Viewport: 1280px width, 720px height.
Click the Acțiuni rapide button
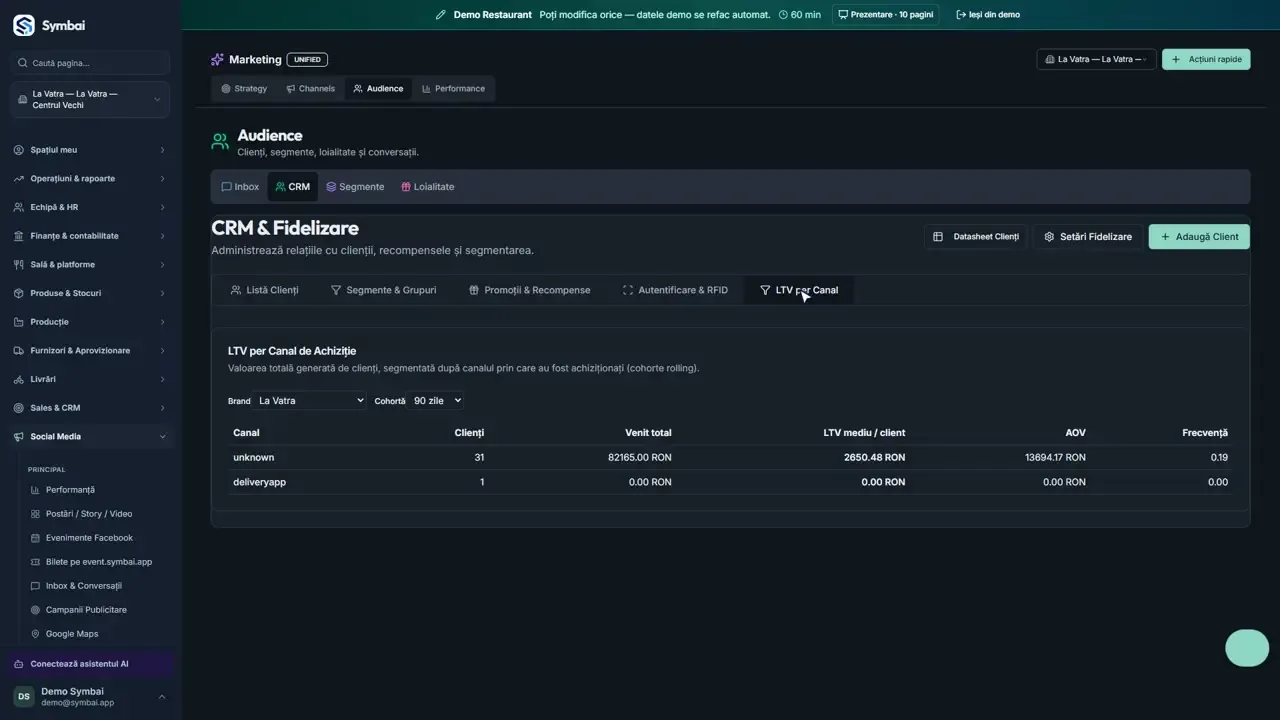pos(1206,59)
